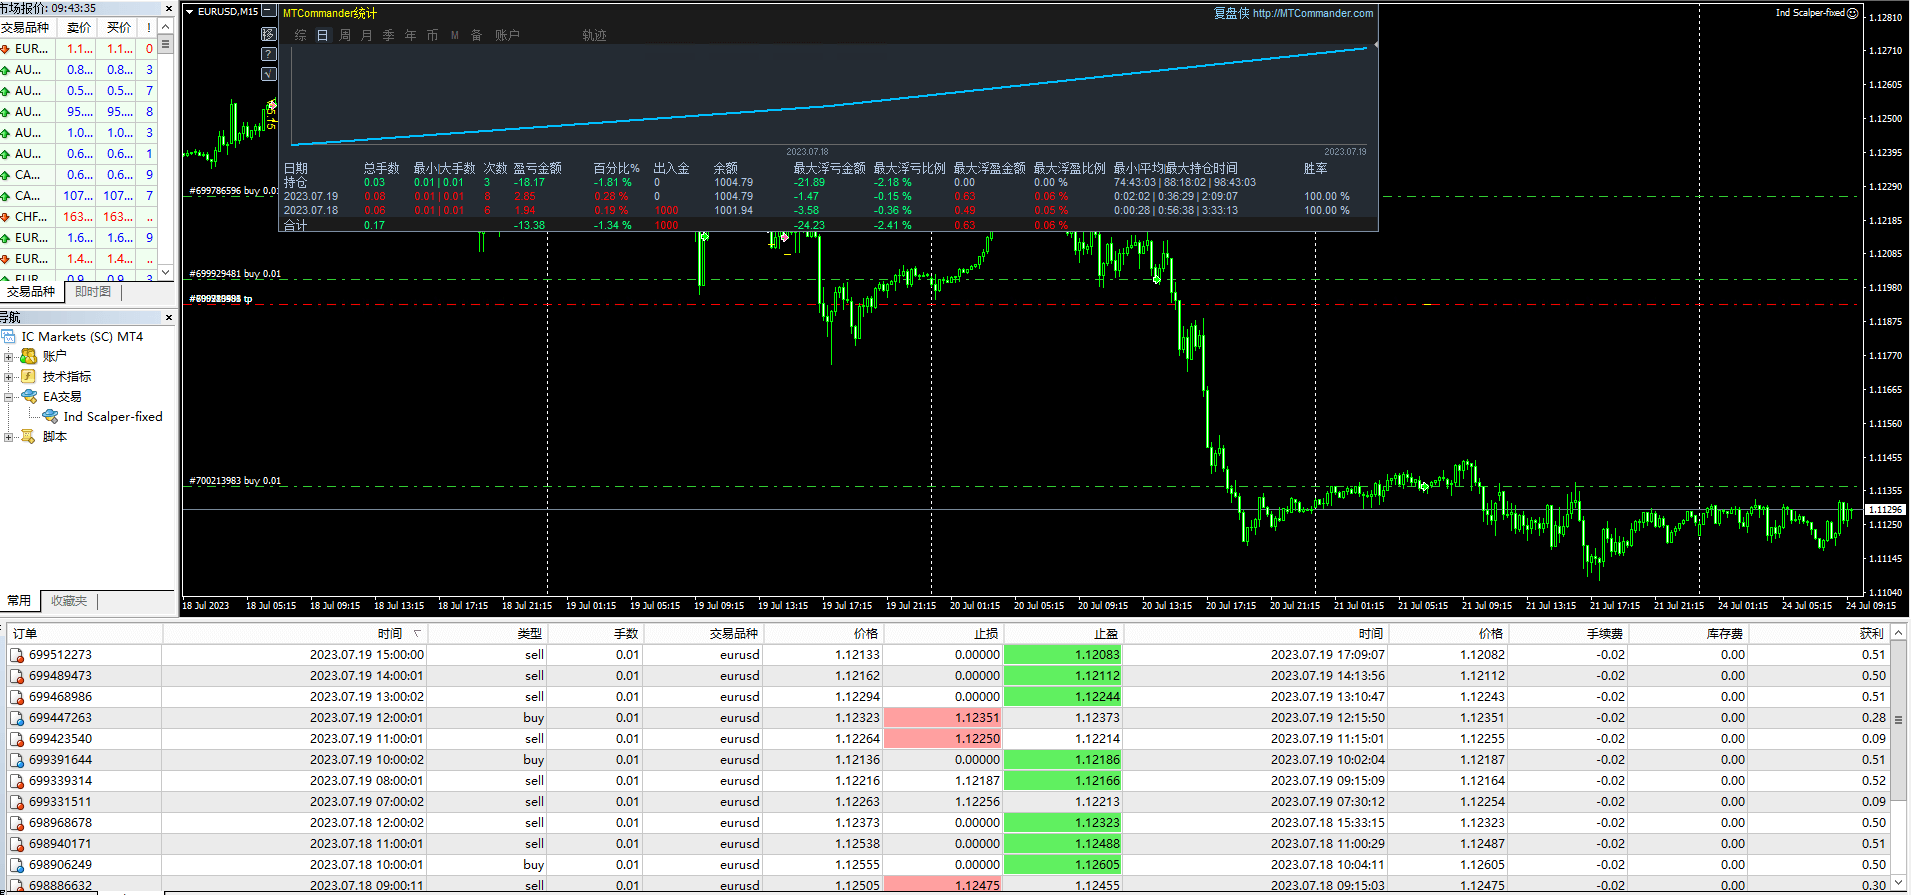The height and width of the screenshot is (895, 1911).
Task: Select the 交易品种 tab in Market Watch
Action: click(31, 292)
